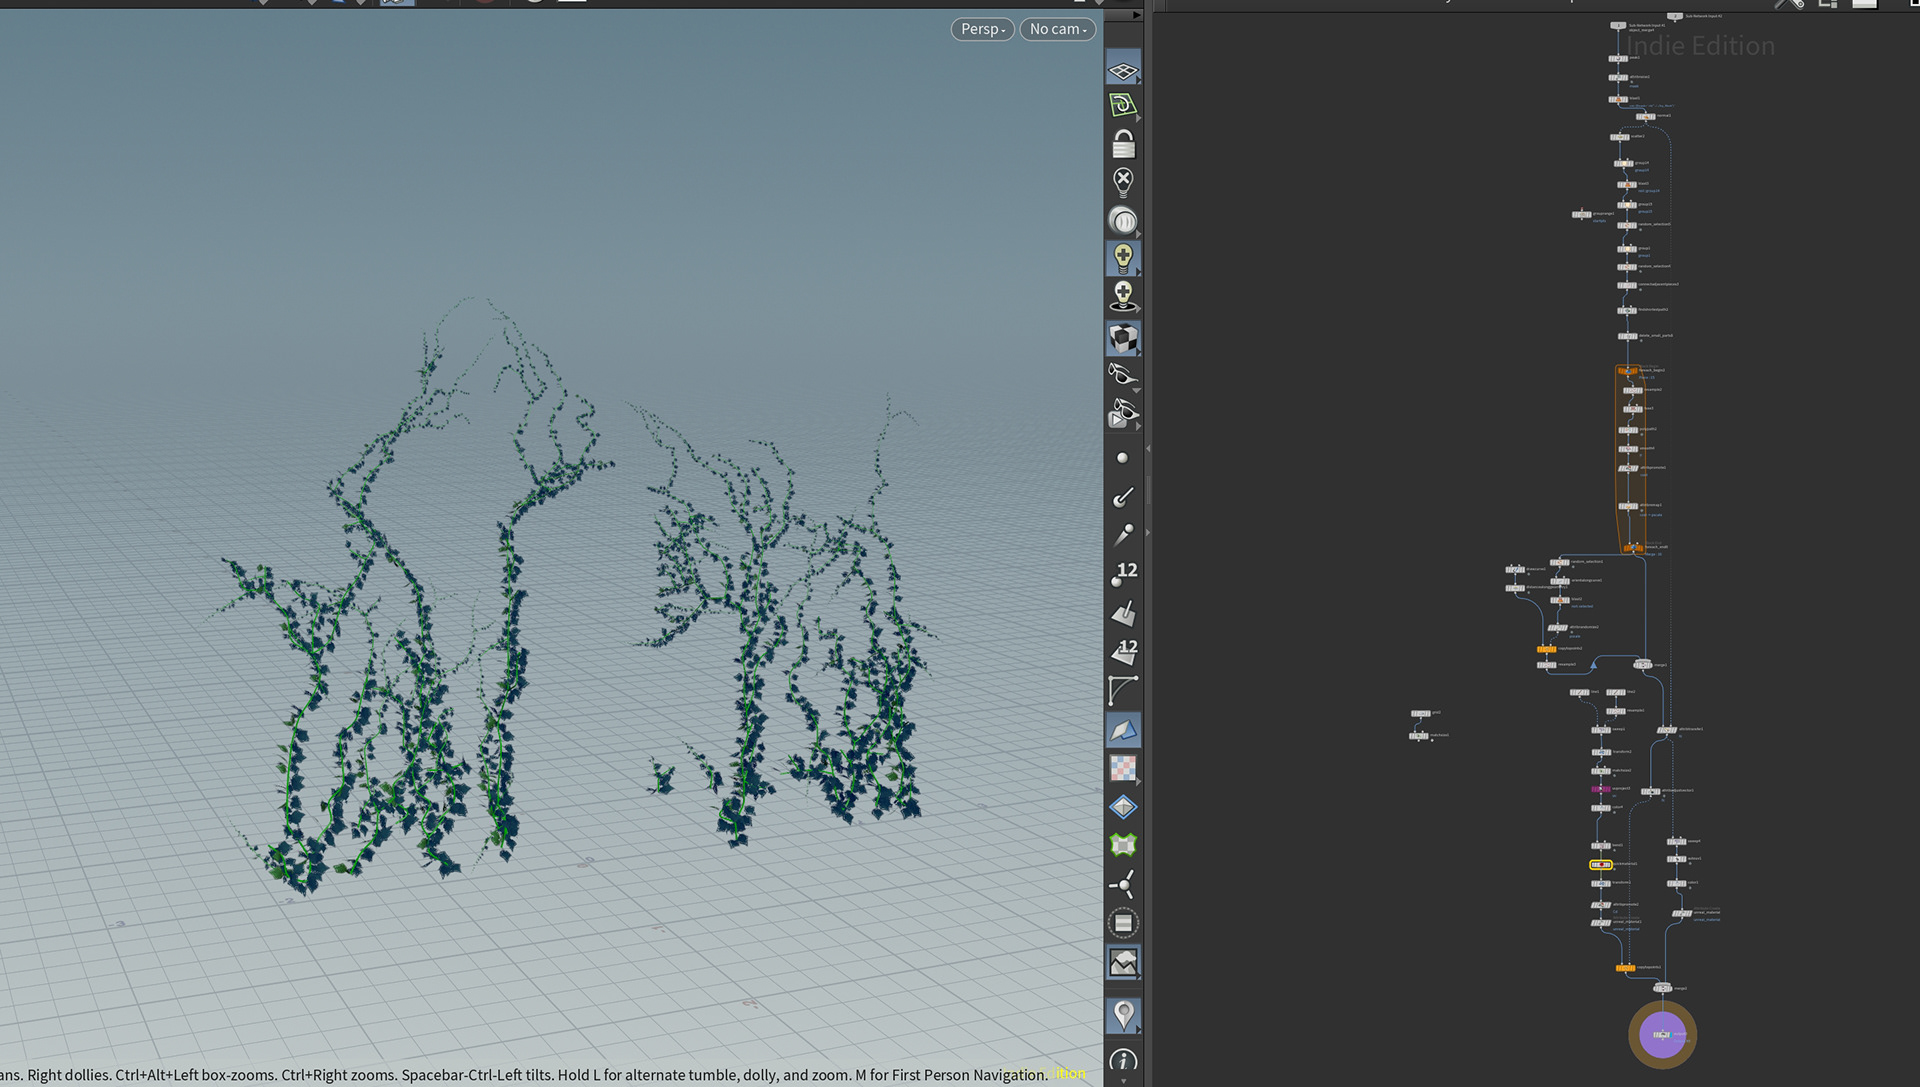Show point numbers with the 12 icon
The image size is (1920, 1087).
(x=1123, y=573)
